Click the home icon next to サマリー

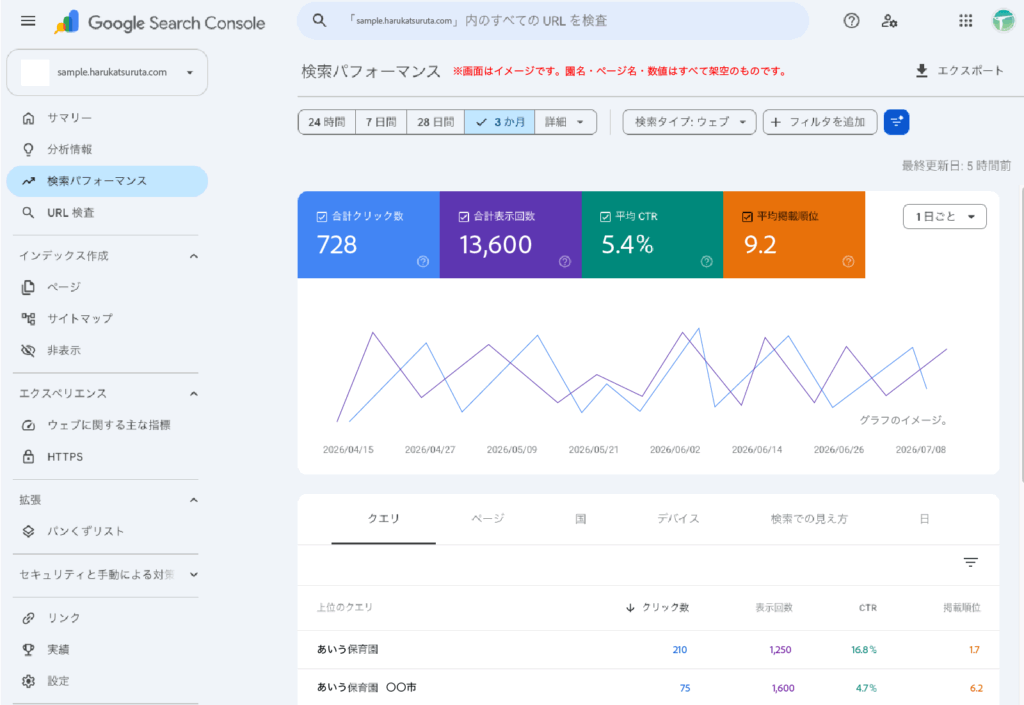coord(28,118)
